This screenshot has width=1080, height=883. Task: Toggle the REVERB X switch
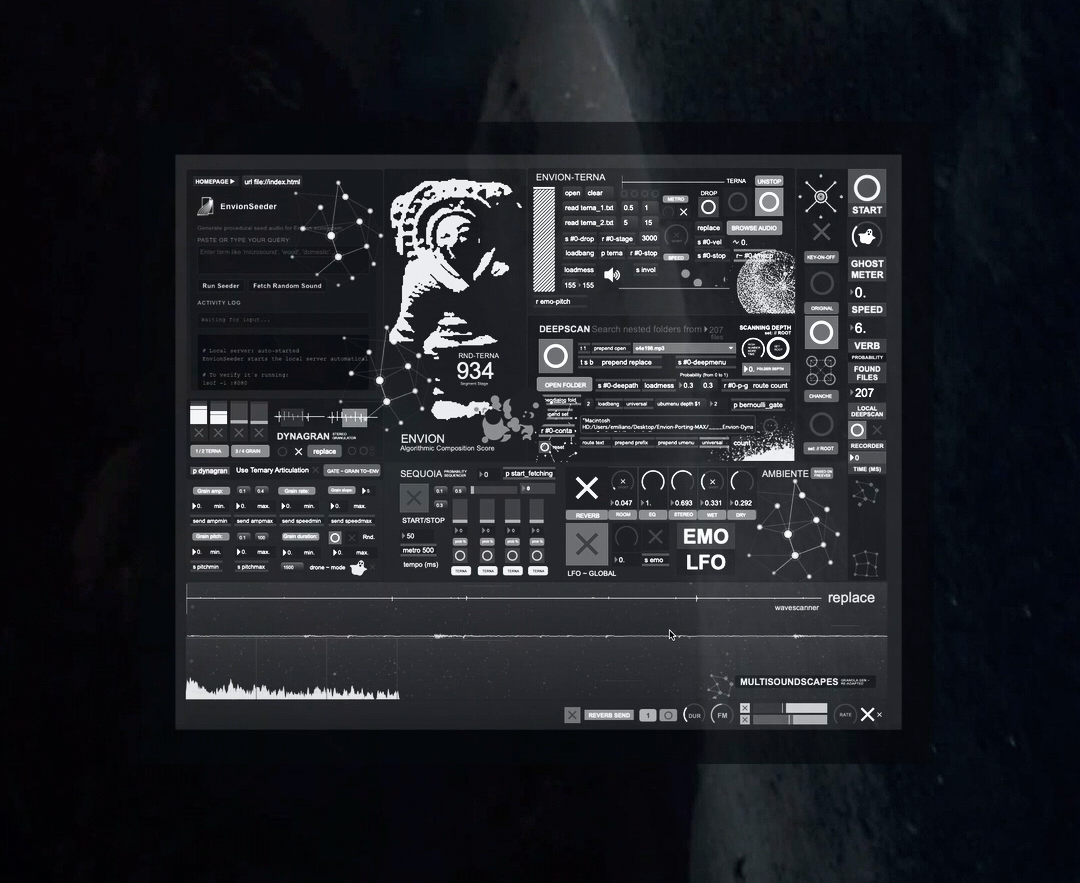point(587,488)
